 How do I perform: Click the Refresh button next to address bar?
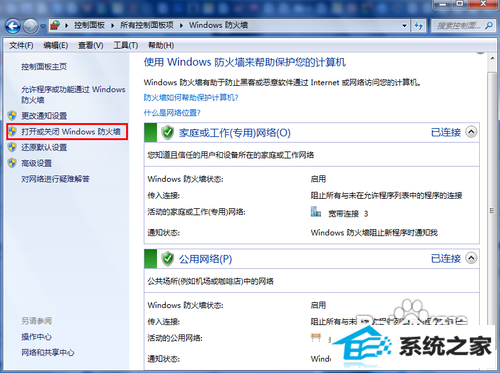click(419, 25)
